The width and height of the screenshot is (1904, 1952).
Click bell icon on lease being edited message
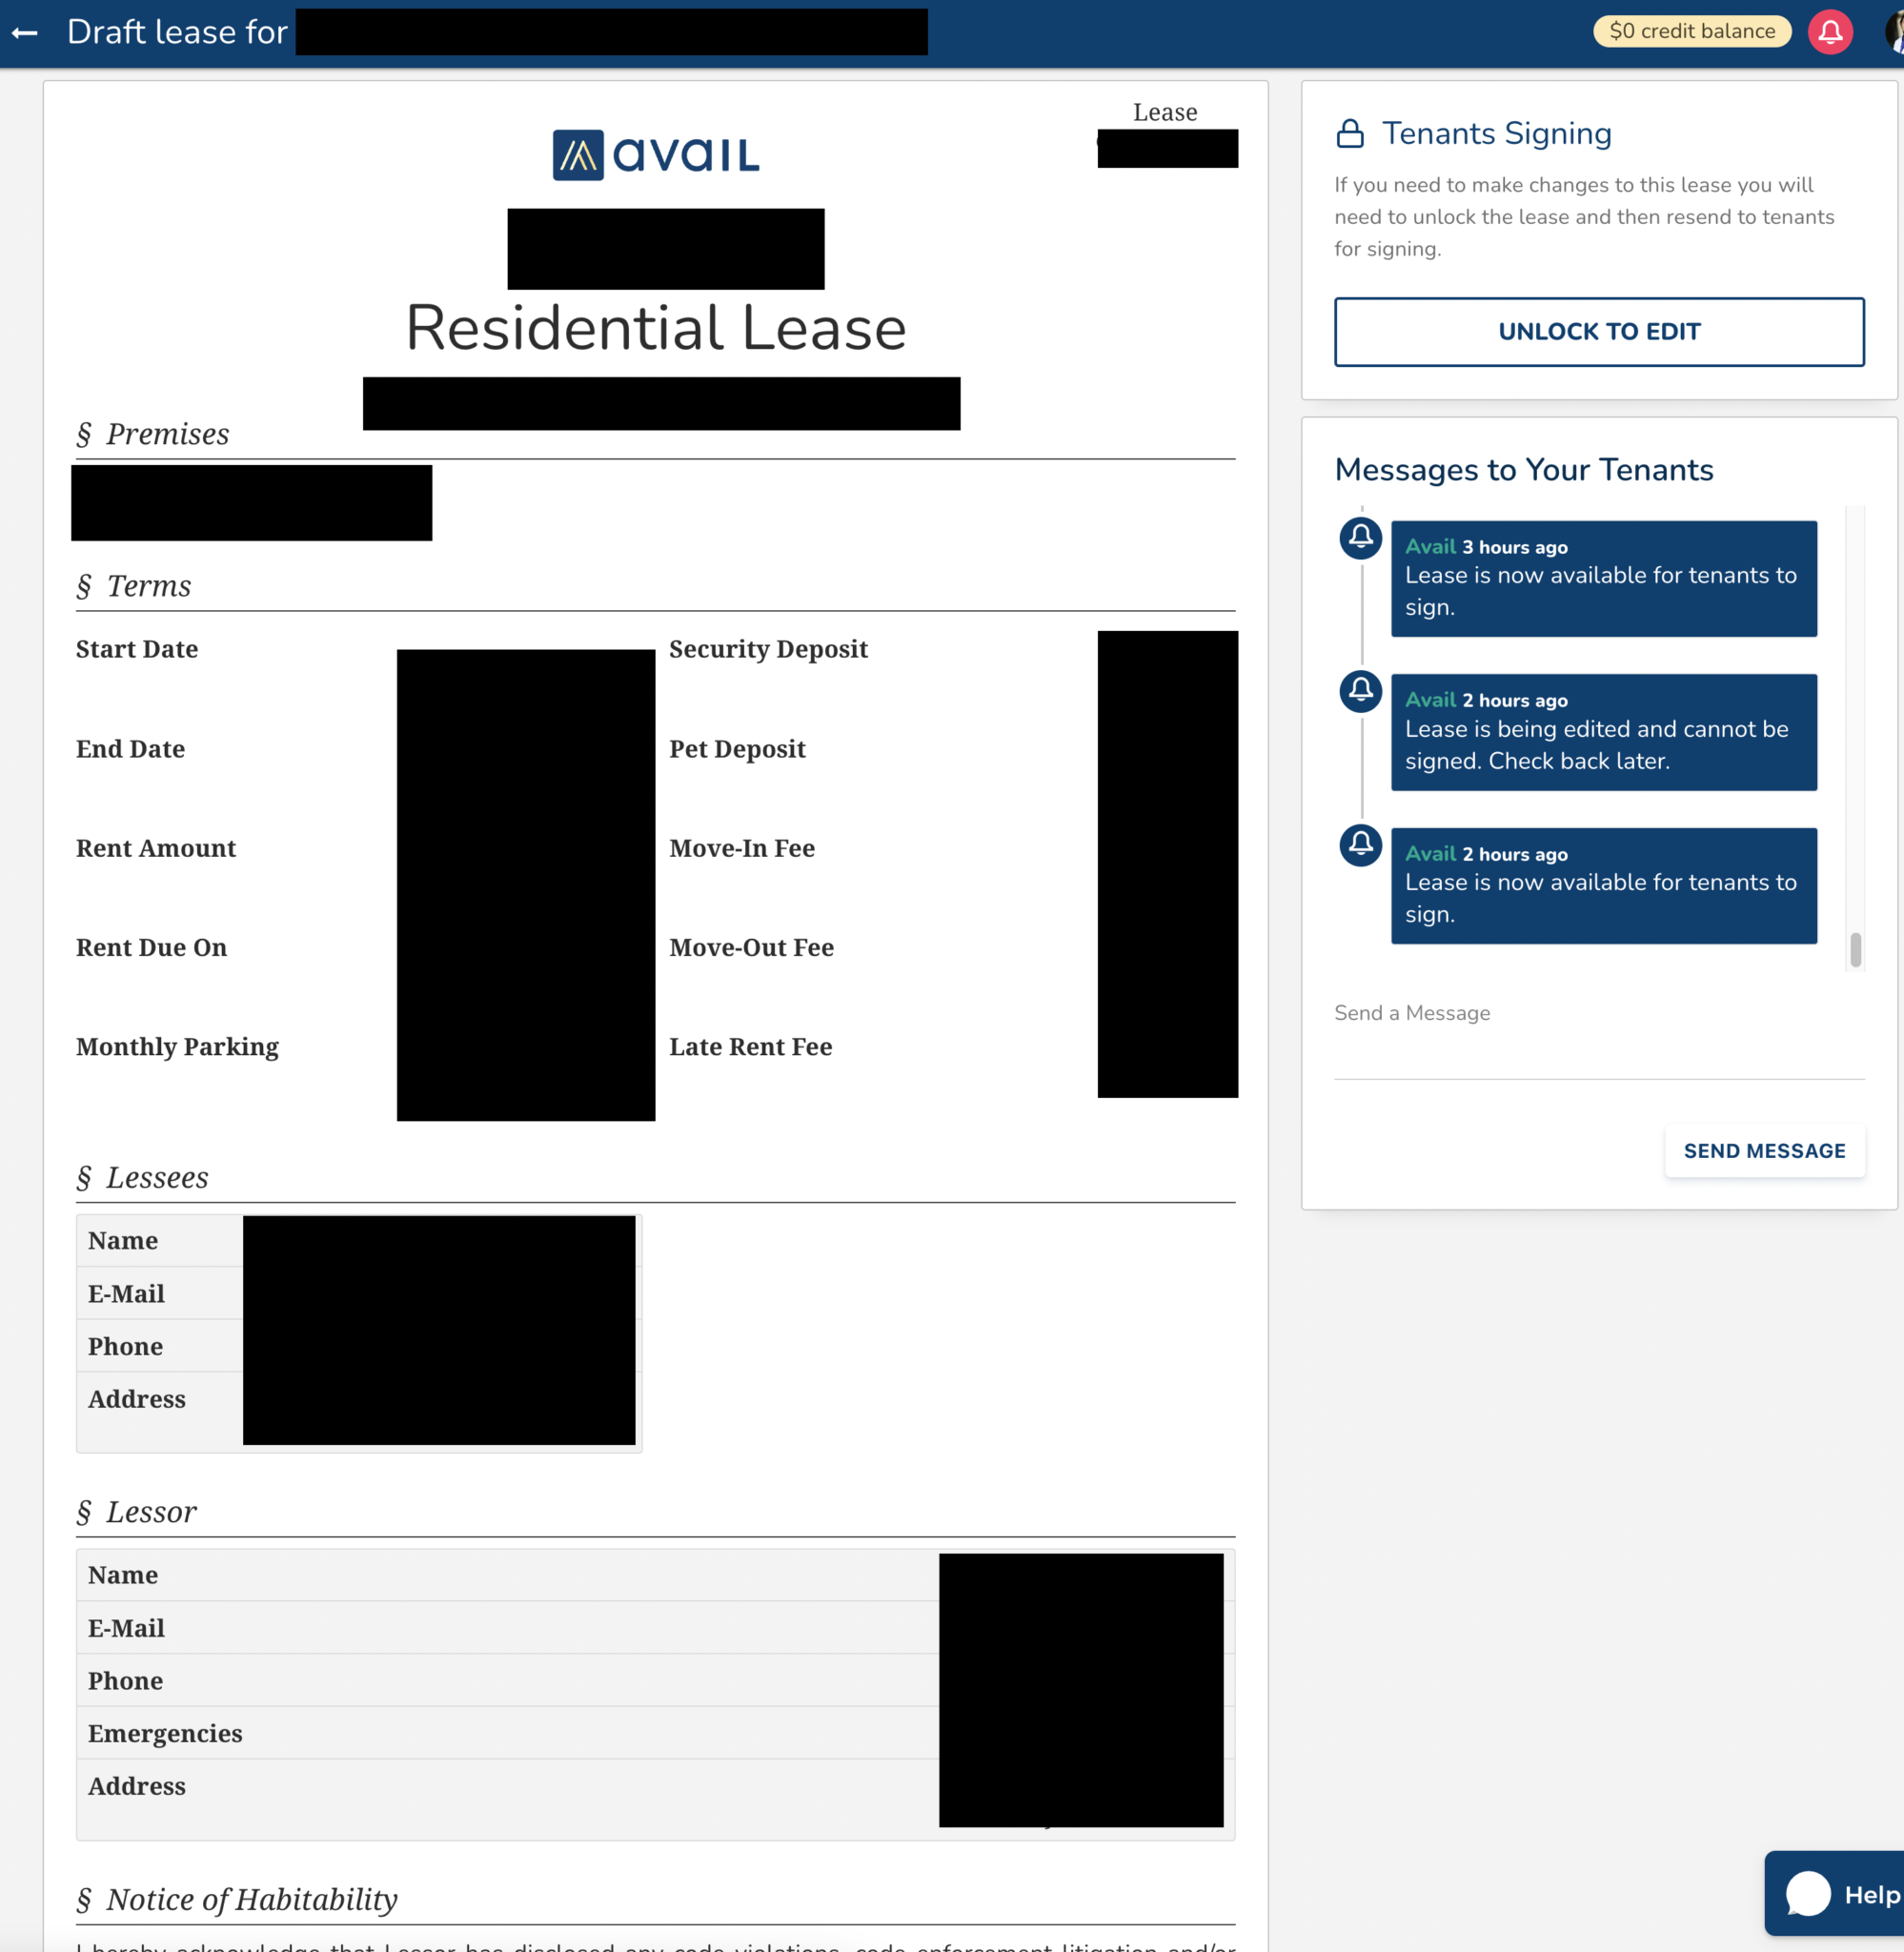point(1360,690)
